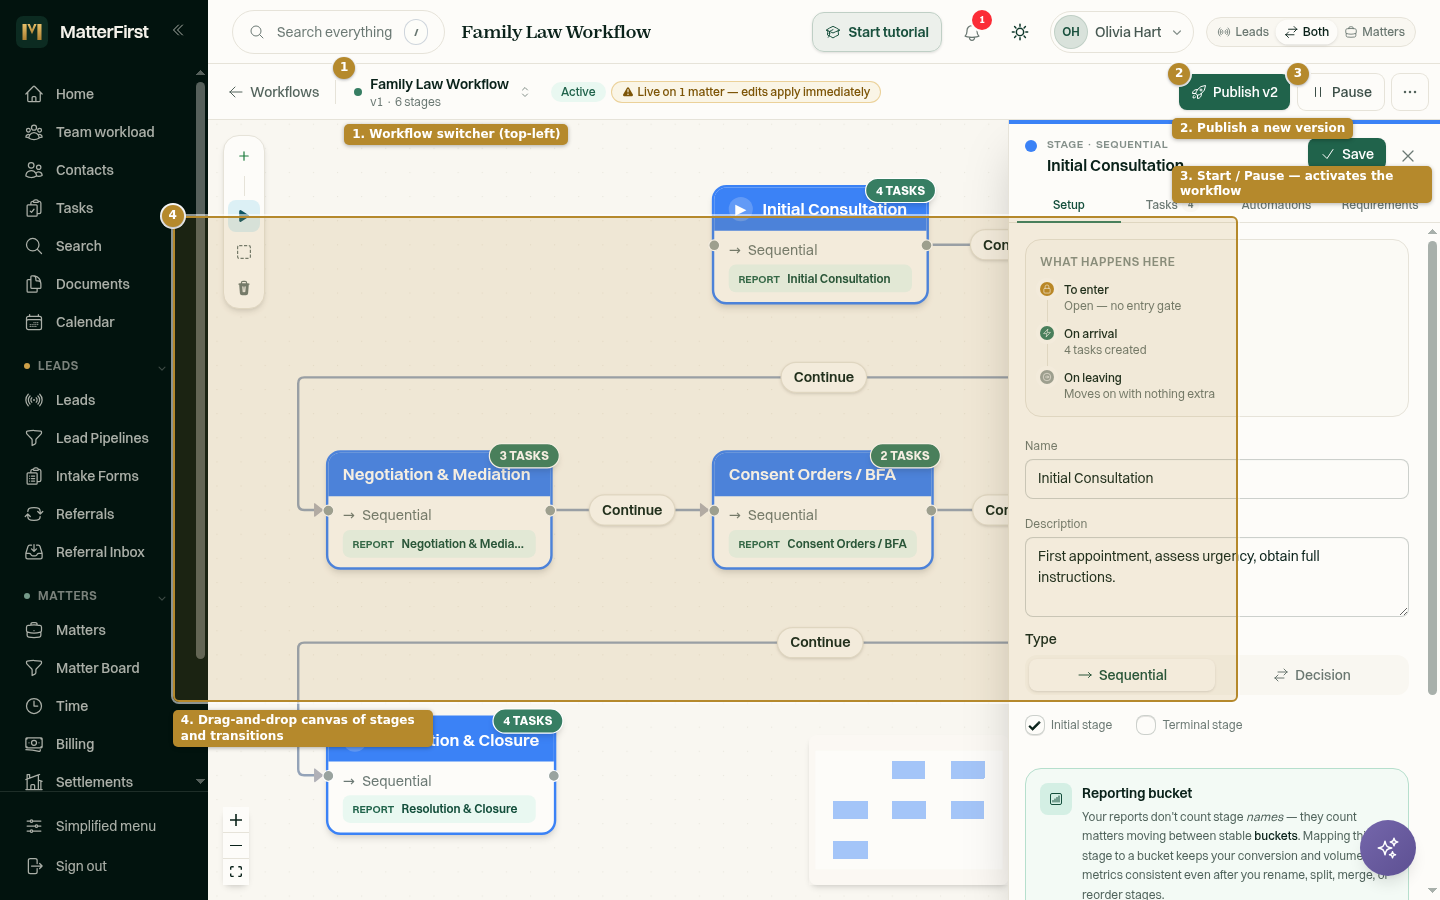Select Decision stage type
This screenshot has height=900, width=1440.
coord(1312,675)
